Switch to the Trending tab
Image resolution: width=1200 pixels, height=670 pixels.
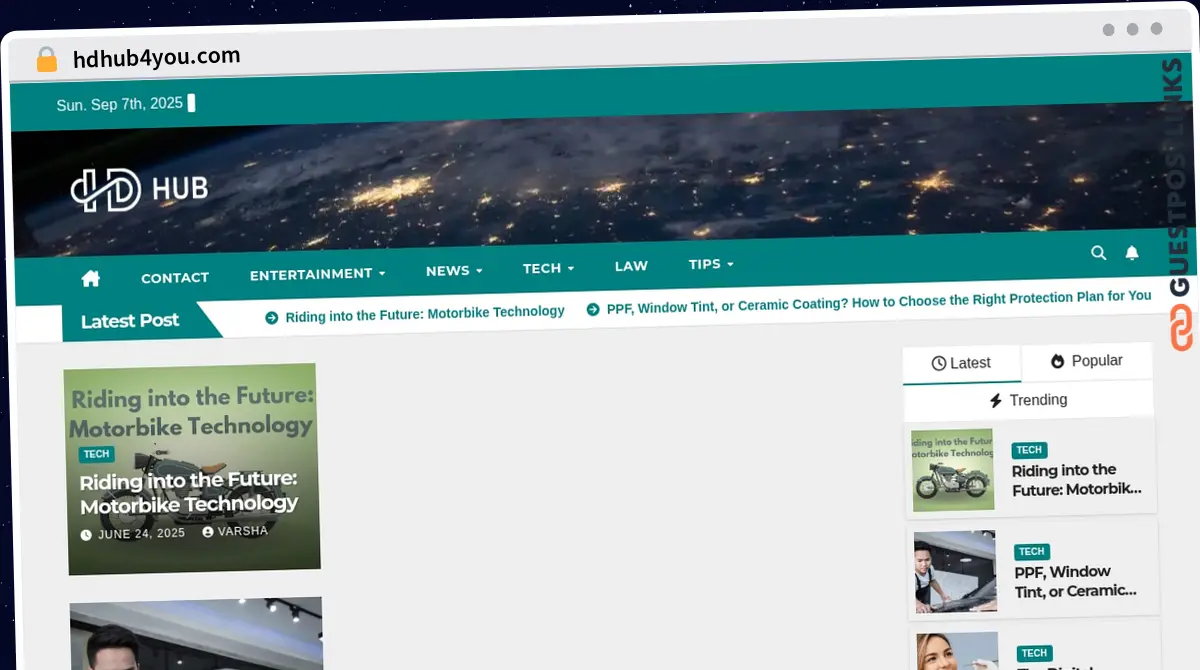point(1028,400)
